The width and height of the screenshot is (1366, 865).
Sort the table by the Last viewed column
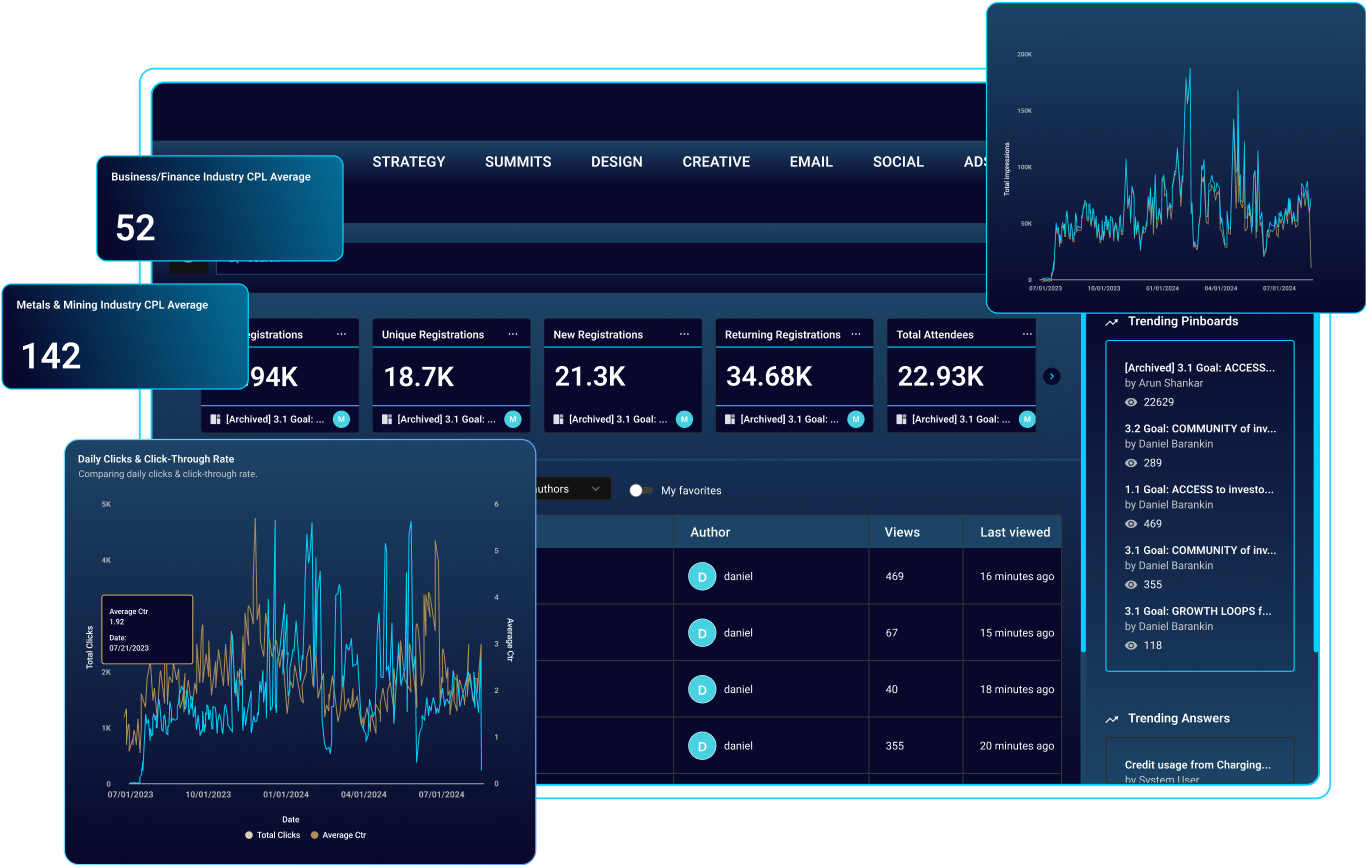(x=1014, y=532)
